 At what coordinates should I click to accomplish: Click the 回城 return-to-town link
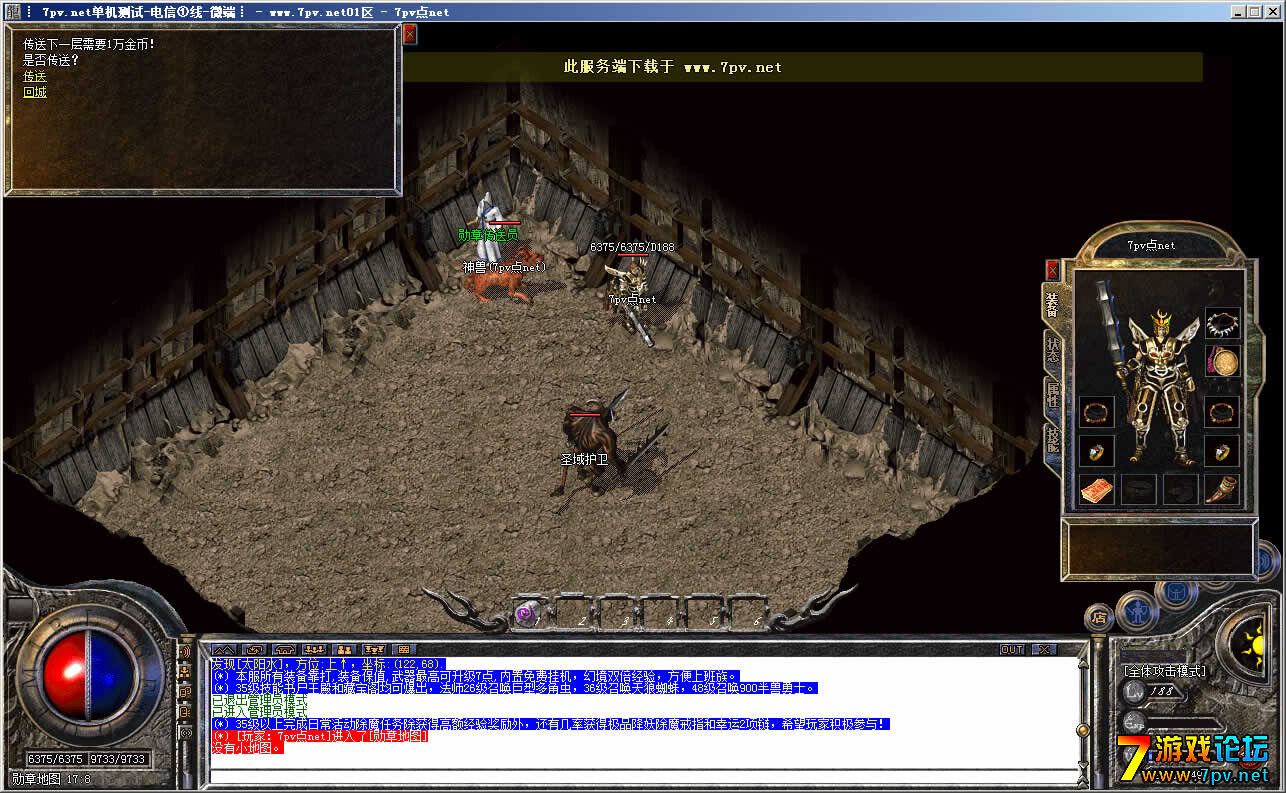[x=35, y=92]
